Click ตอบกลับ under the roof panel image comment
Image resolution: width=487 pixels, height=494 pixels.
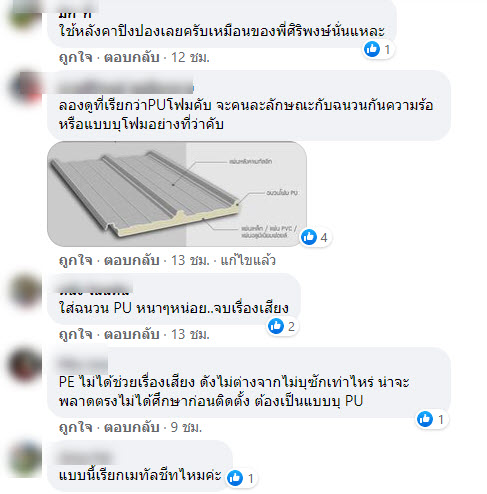[x=132, y=260]
